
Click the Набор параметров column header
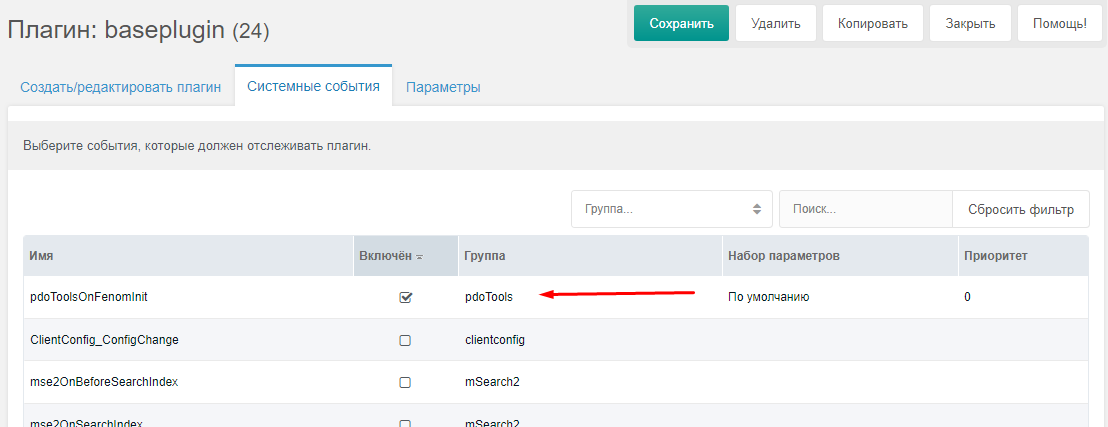tap(839, 256)
